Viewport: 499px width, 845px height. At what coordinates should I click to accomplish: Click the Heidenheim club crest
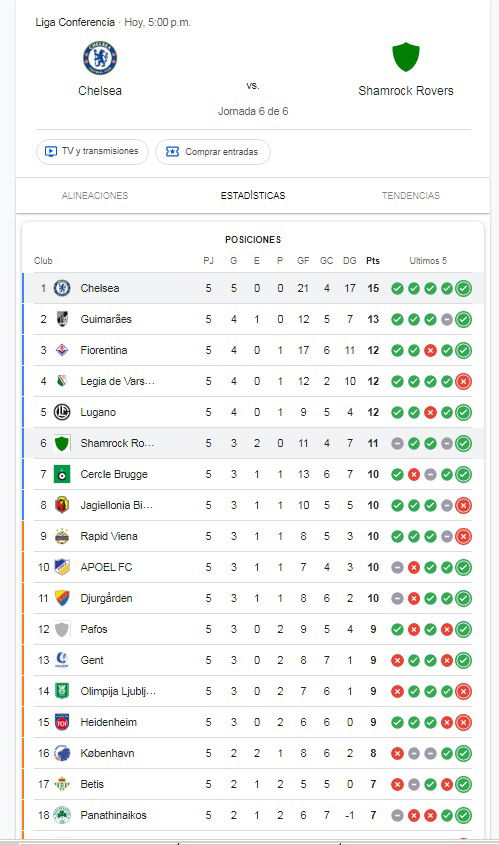[x=63, y=722]
